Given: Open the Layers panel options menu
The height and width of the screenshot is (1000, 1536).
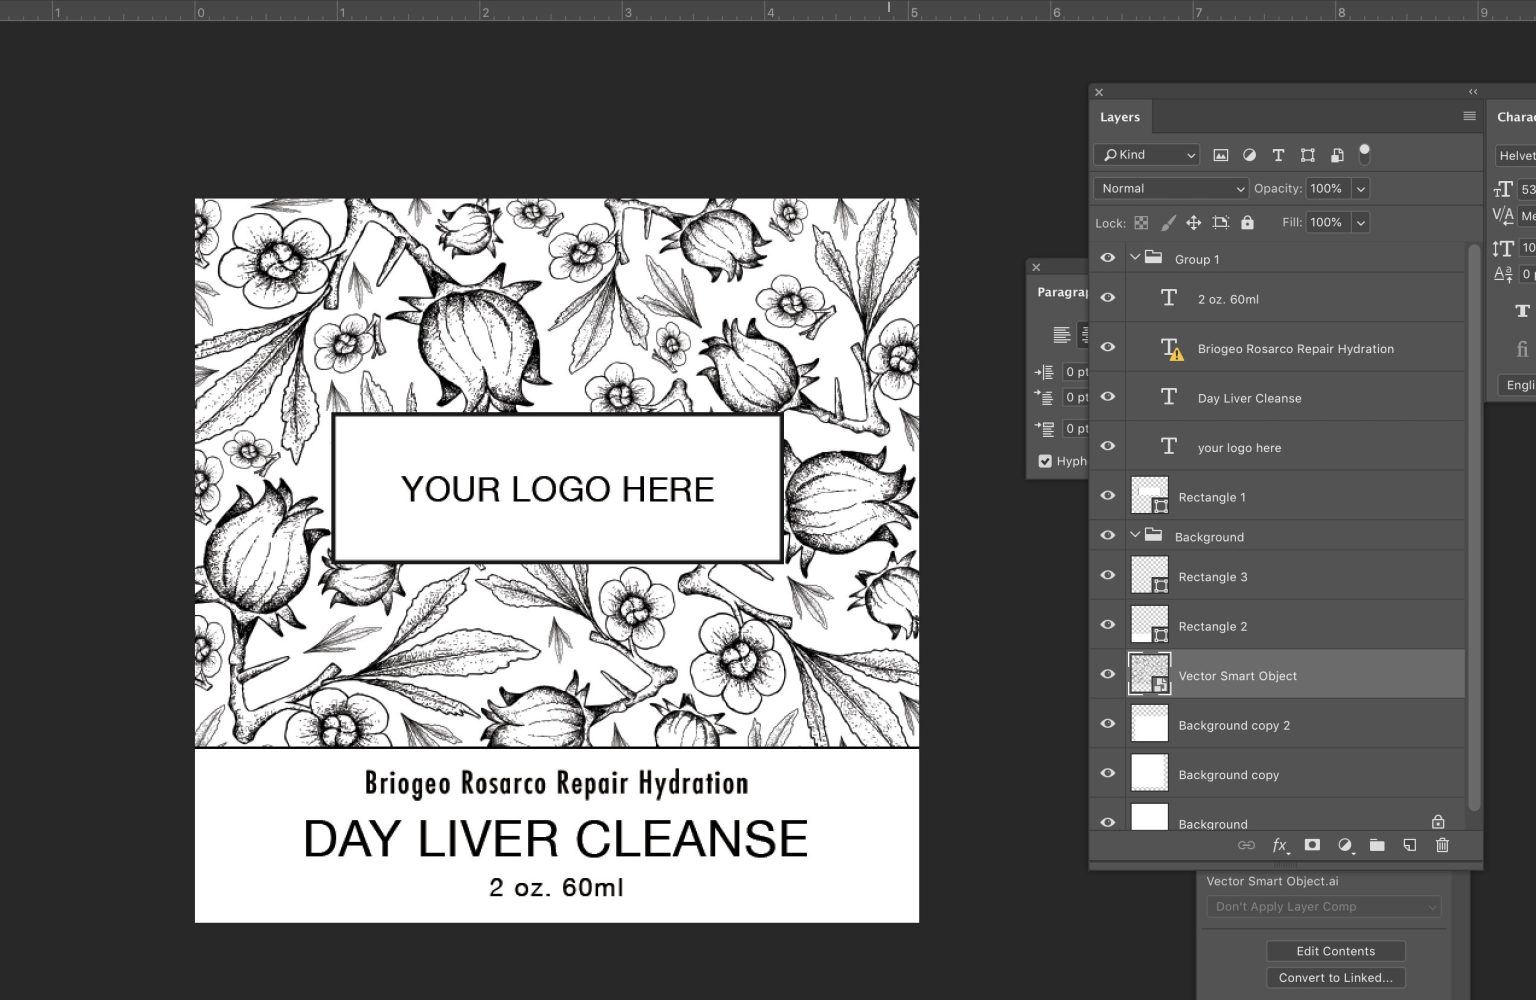Looking at the screenshot, I should tap(1469, 116).
